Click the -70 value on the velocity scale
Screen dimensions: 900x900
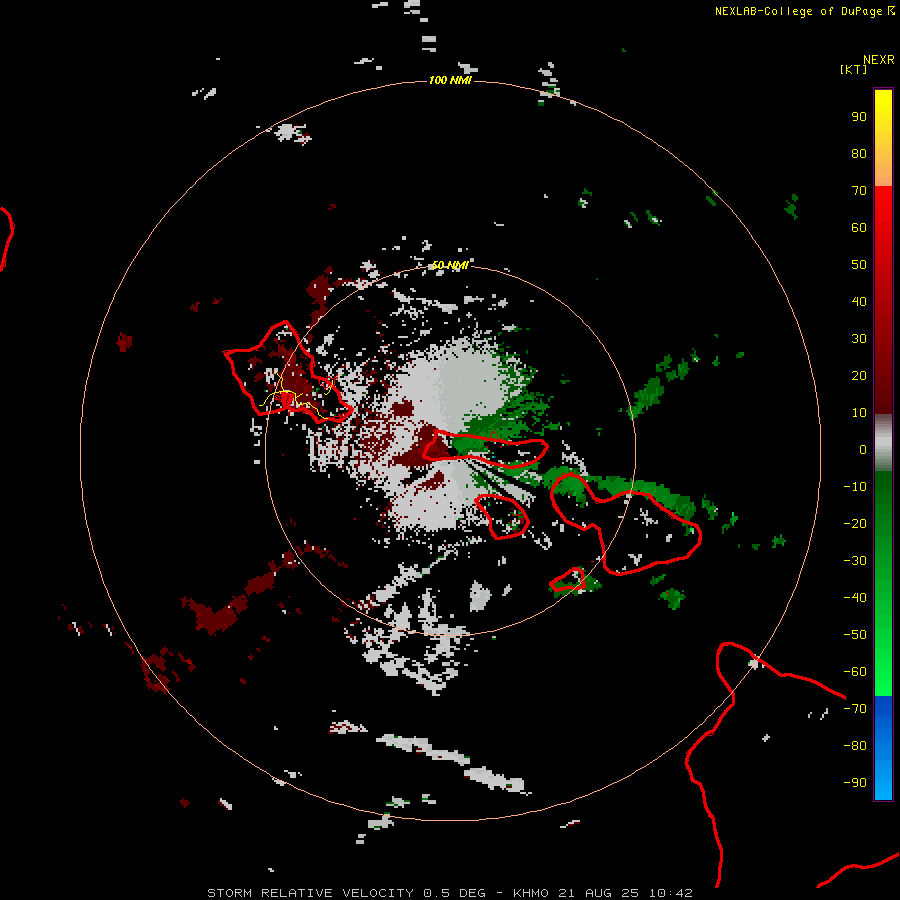tap(855, 709)
